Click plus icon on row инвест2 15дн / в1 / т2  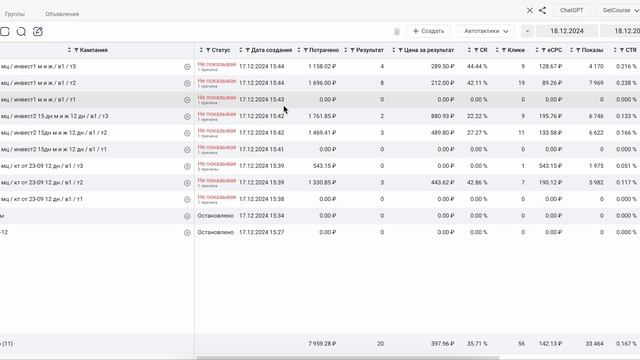pyautogui.click(x=187, y=133)
